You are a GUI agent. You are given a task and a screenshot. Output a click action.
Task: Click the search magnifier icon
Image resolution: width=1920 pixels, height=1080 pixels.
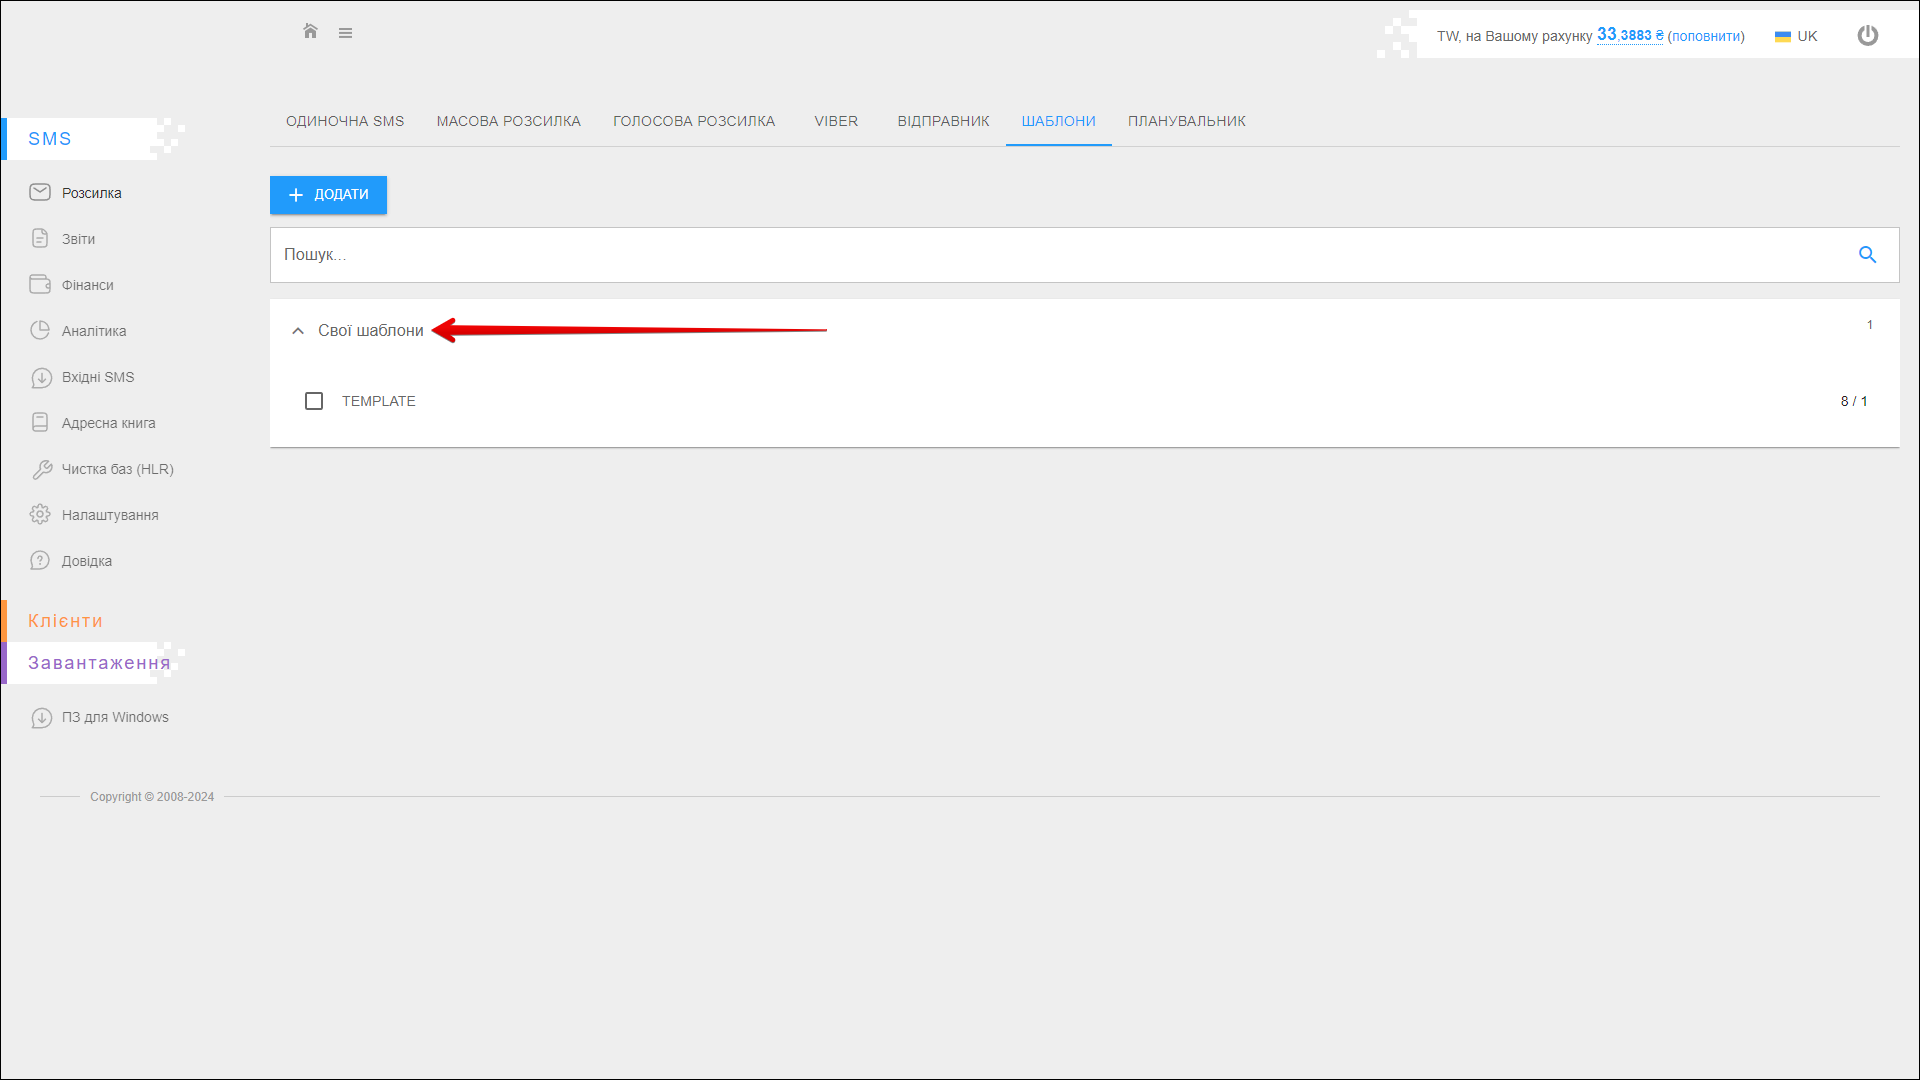[x=1866, y=255]
